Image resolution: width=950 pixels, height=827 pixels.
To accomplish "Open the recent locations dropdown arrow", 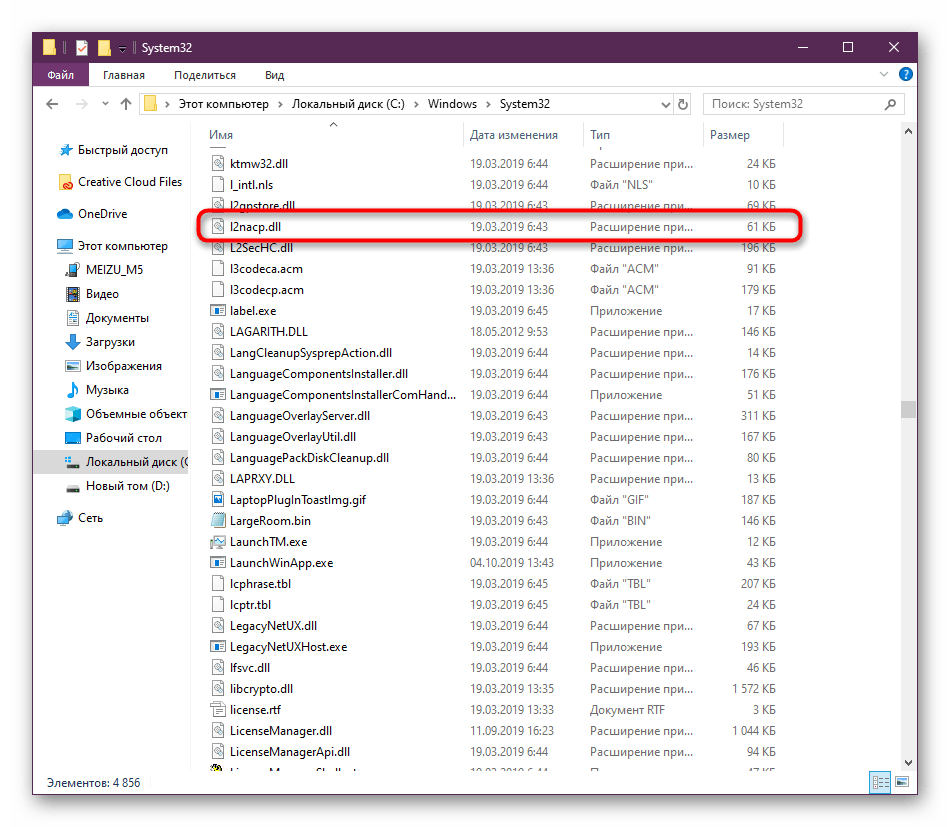I will [x=103, y=104].
